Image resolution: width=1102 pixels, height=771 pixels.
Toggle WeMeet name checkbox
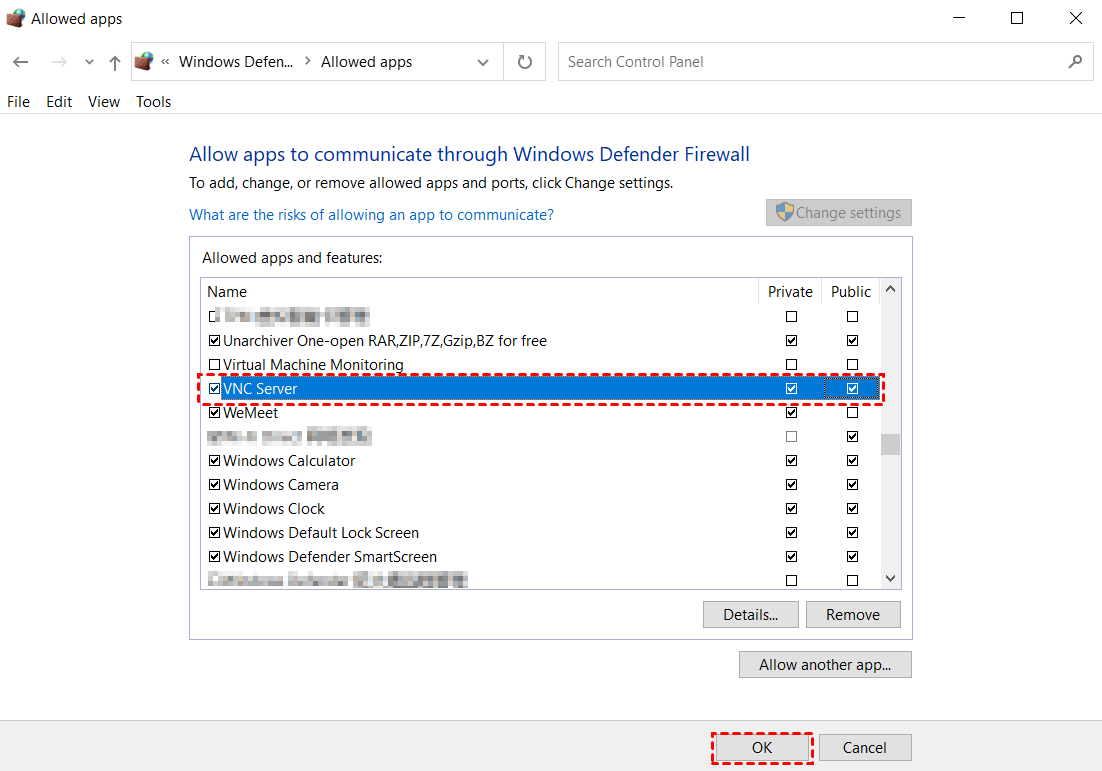coord(214,413)
